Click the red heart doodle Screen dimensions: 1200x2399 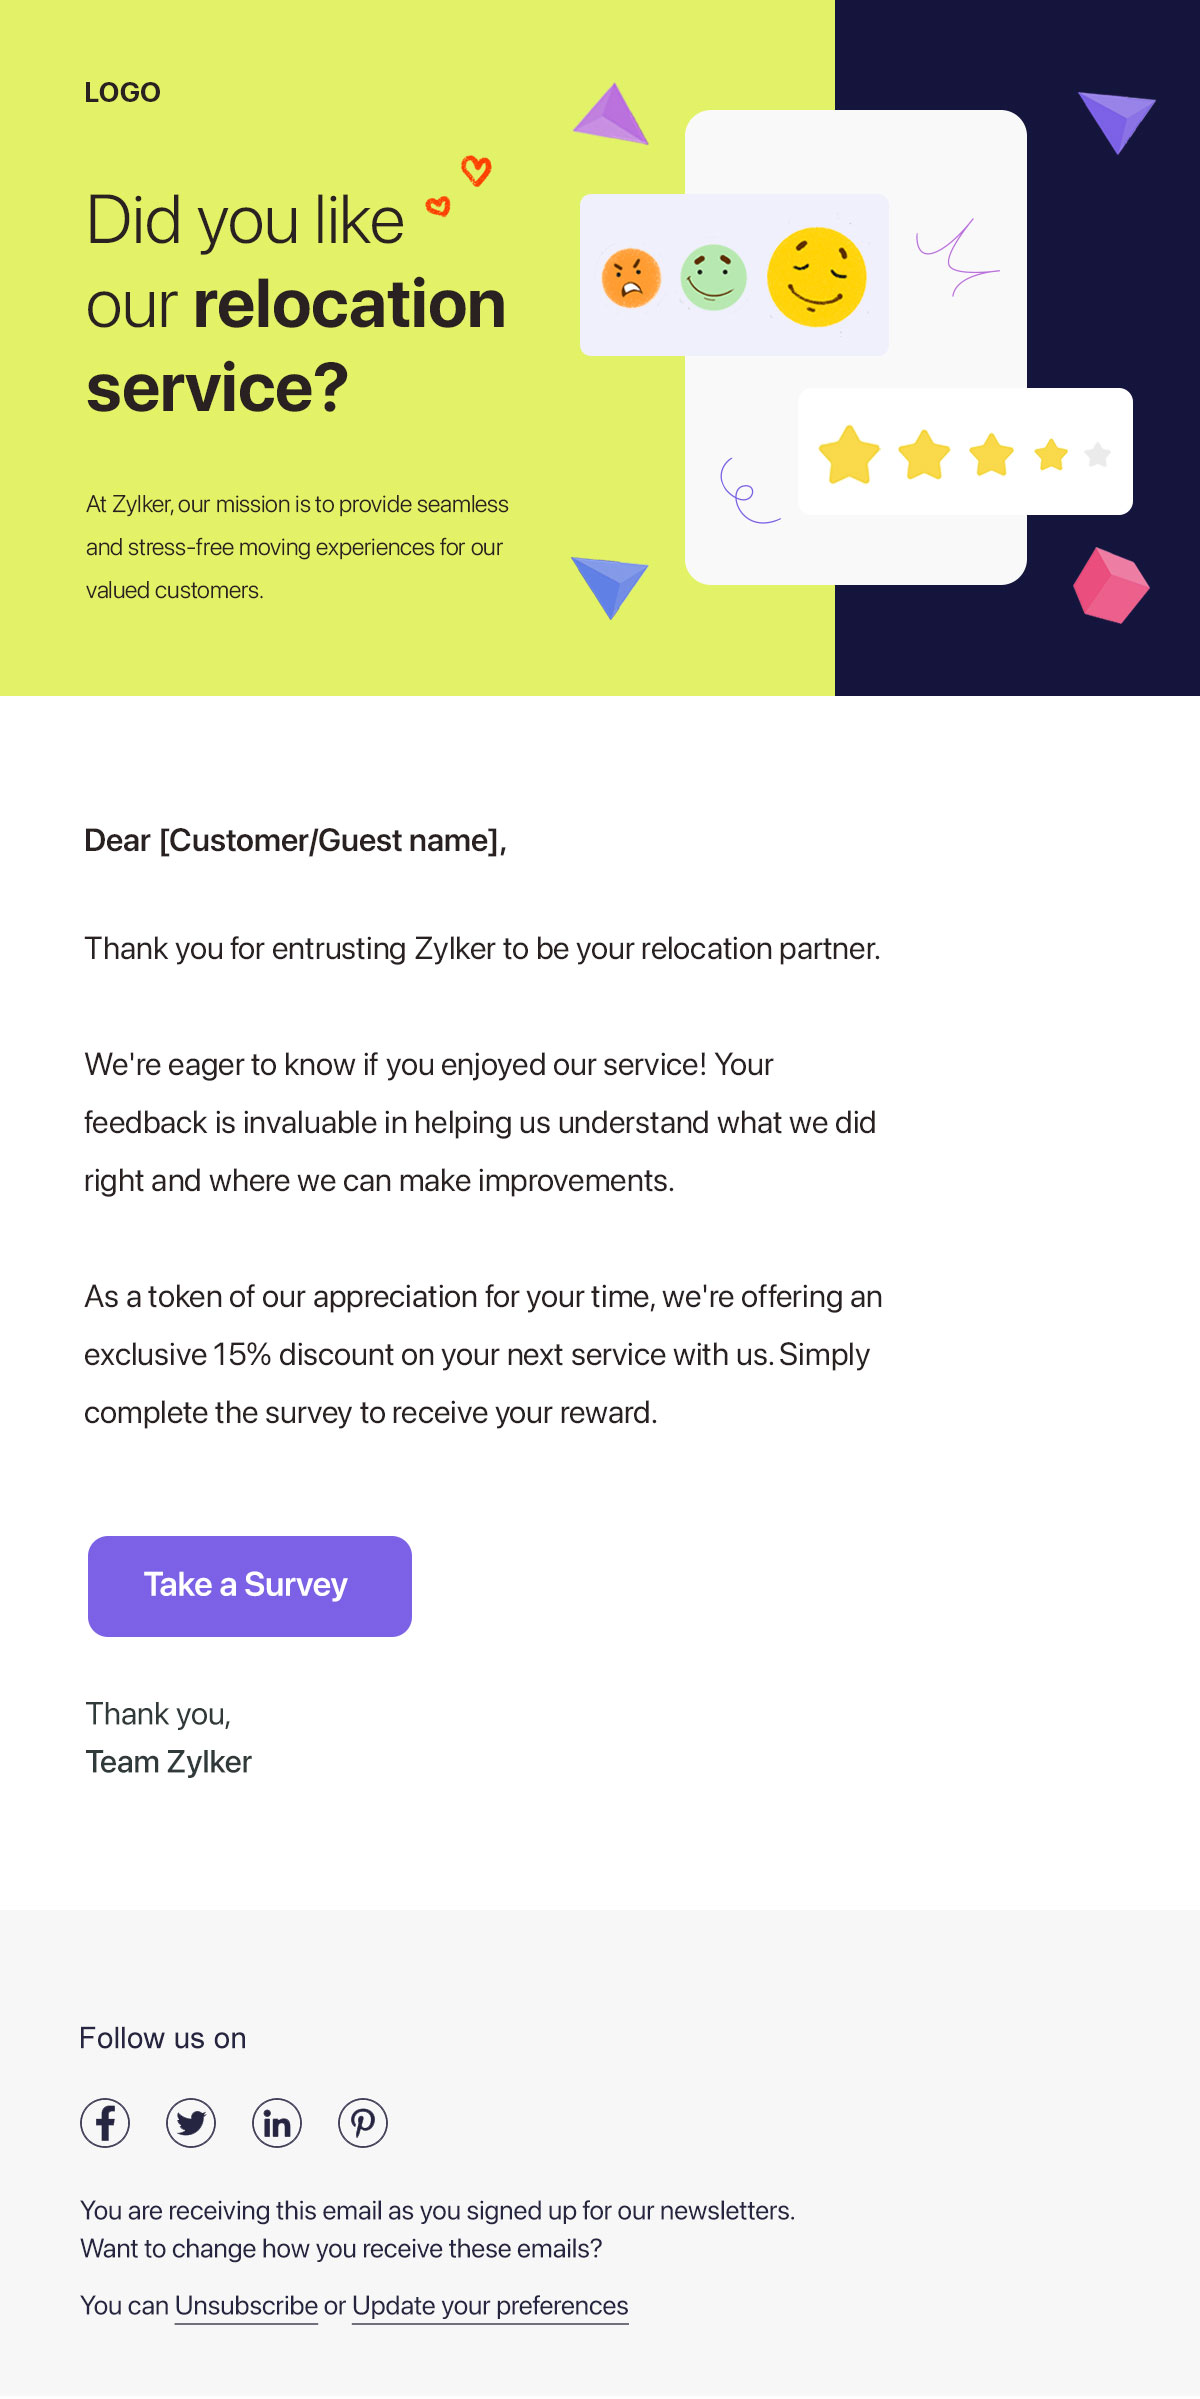point(476,170)
